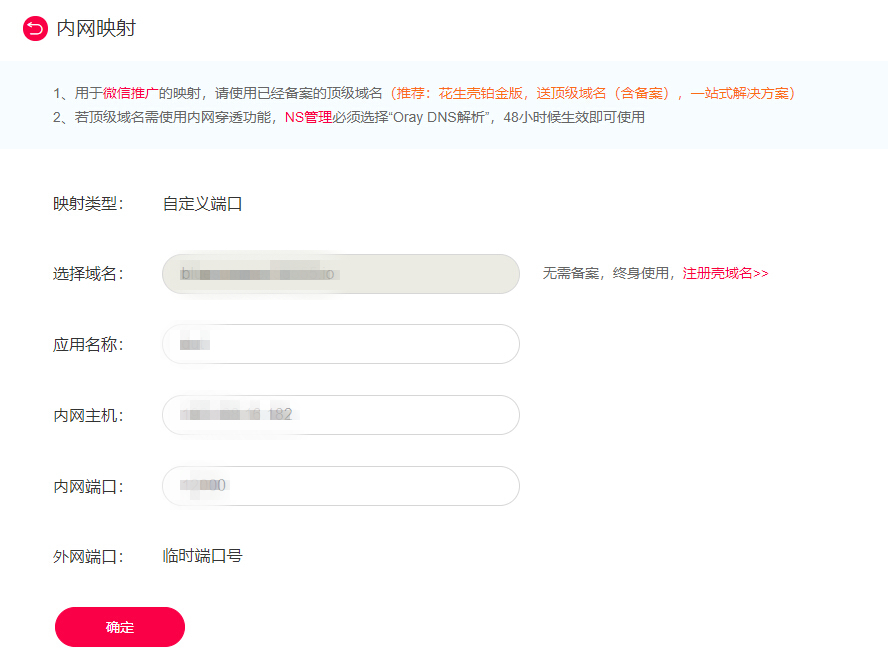This screenshot has height=663, width=888.
Task: Open the 注册壳域名>> link
Action: tap(725, 273)
